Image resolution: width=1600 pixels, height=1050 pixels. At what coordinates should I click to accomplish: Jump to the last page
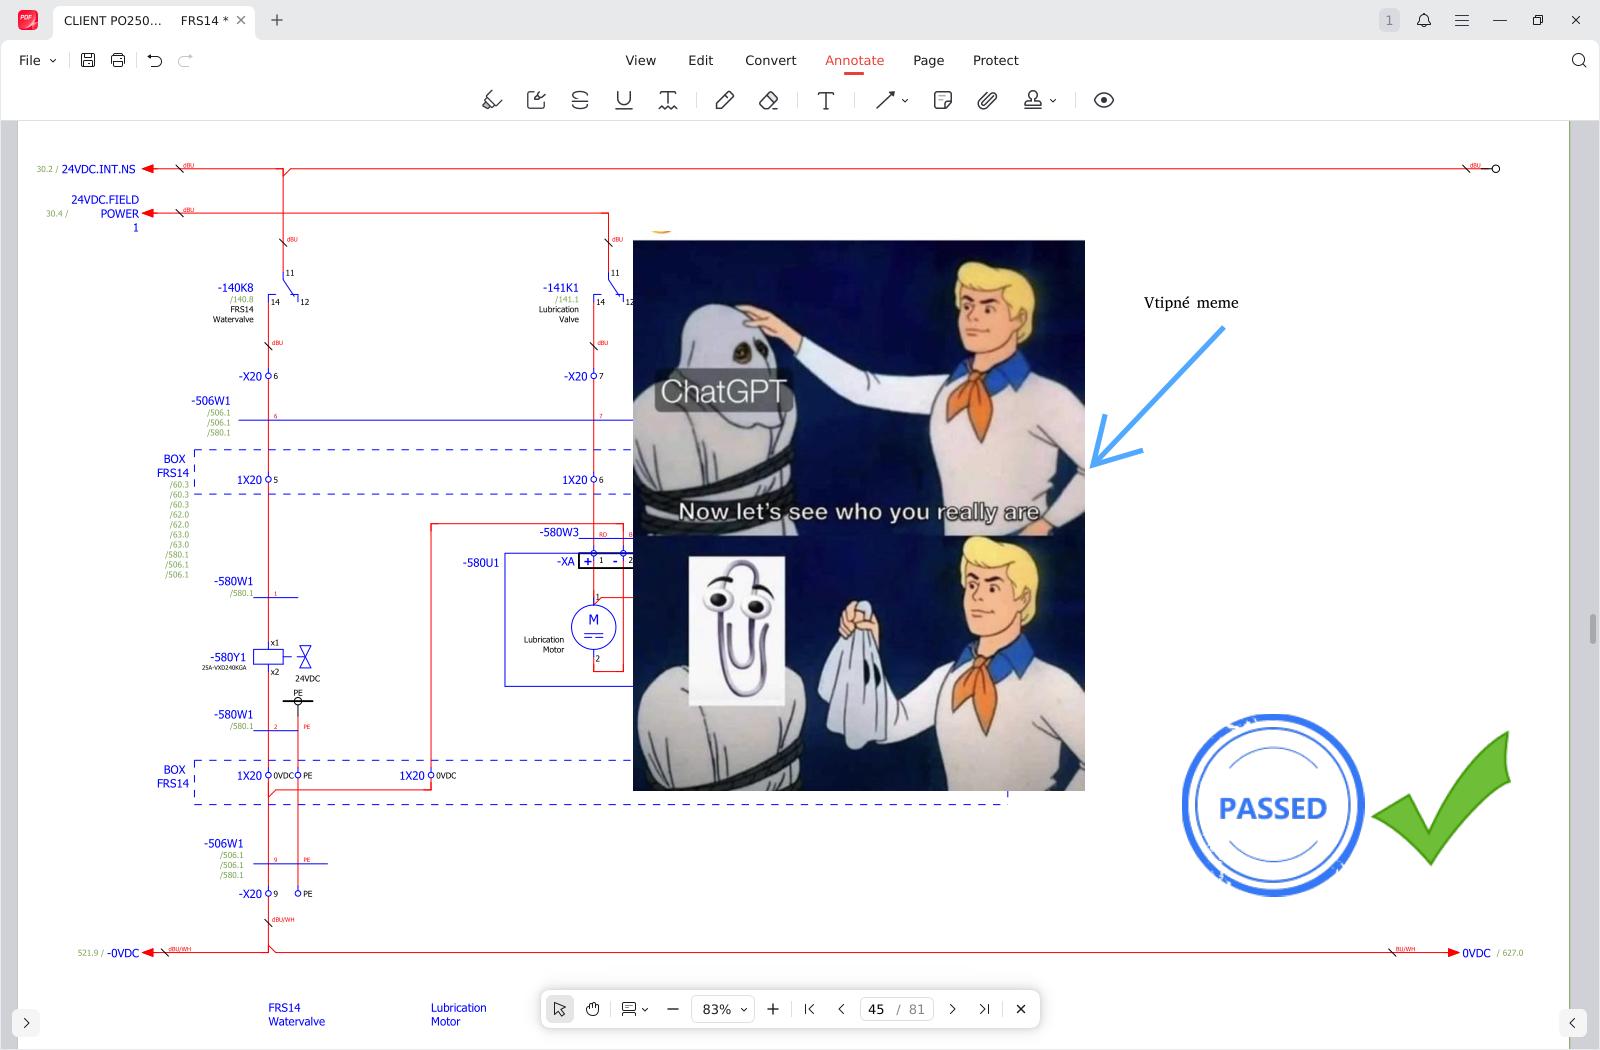pos(985,1009)
